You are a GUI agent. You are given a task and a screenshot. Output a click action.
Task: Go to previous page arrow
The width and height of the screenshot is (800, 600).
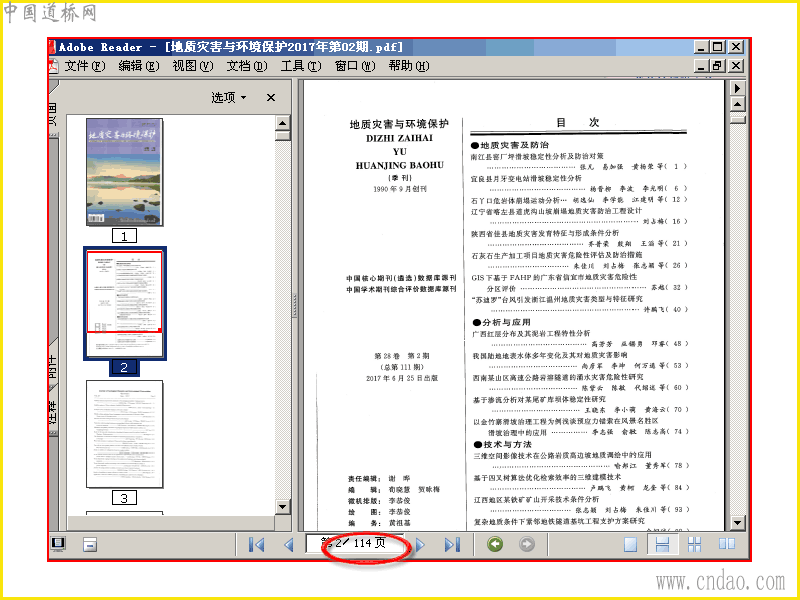(288, 544)
